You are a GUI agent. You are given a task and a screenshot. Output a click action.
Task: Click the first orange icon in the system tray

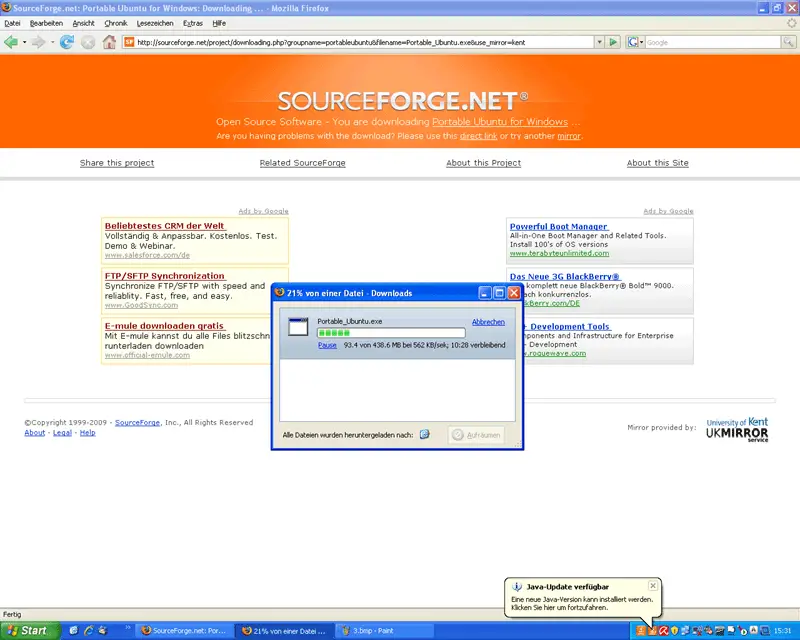point(640,631)
